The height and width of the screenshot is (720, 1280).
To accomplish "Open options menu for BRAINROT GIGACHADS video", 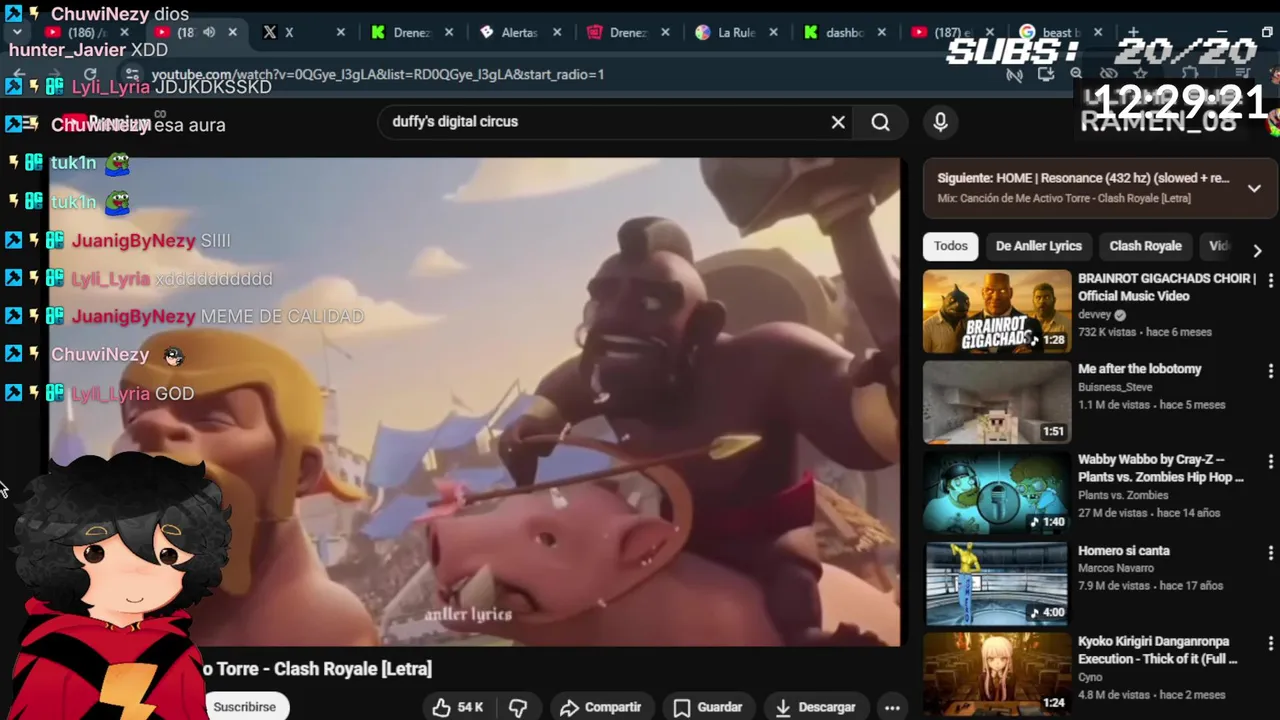I will (1270, 280).
